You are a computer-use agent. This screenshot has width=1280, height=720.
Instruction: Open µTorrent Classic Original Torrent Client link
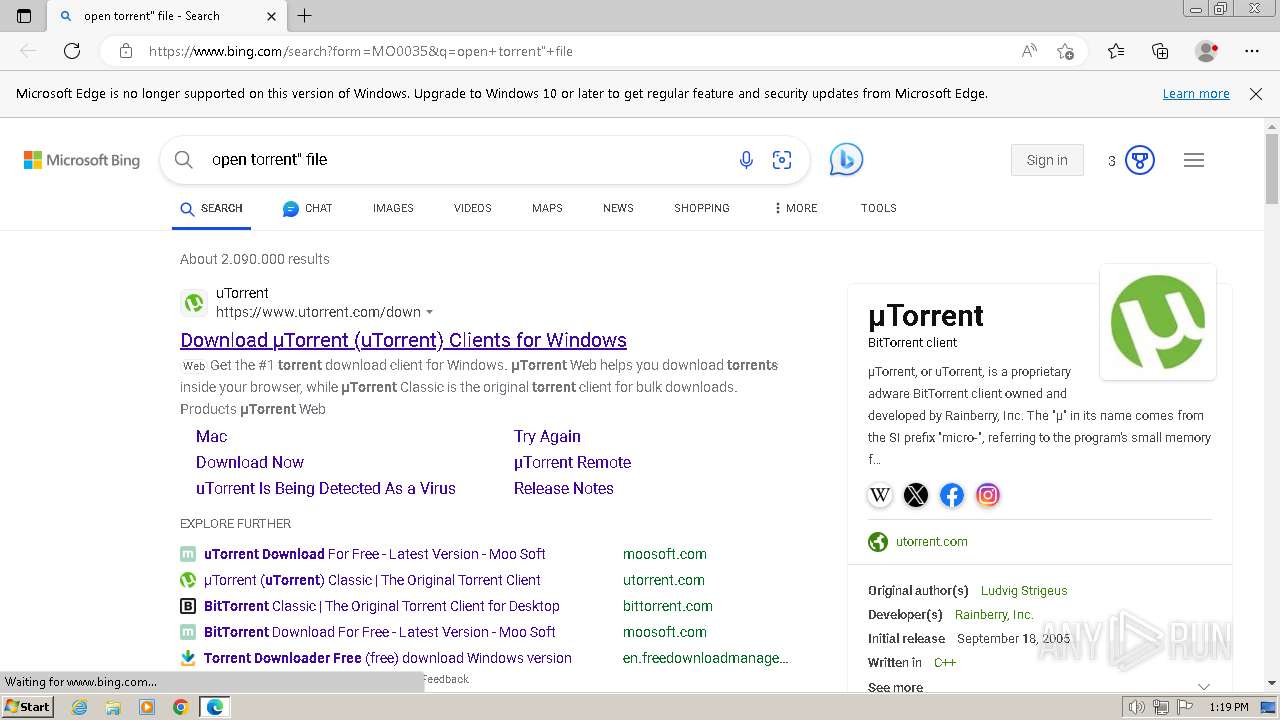pos(372,580)
